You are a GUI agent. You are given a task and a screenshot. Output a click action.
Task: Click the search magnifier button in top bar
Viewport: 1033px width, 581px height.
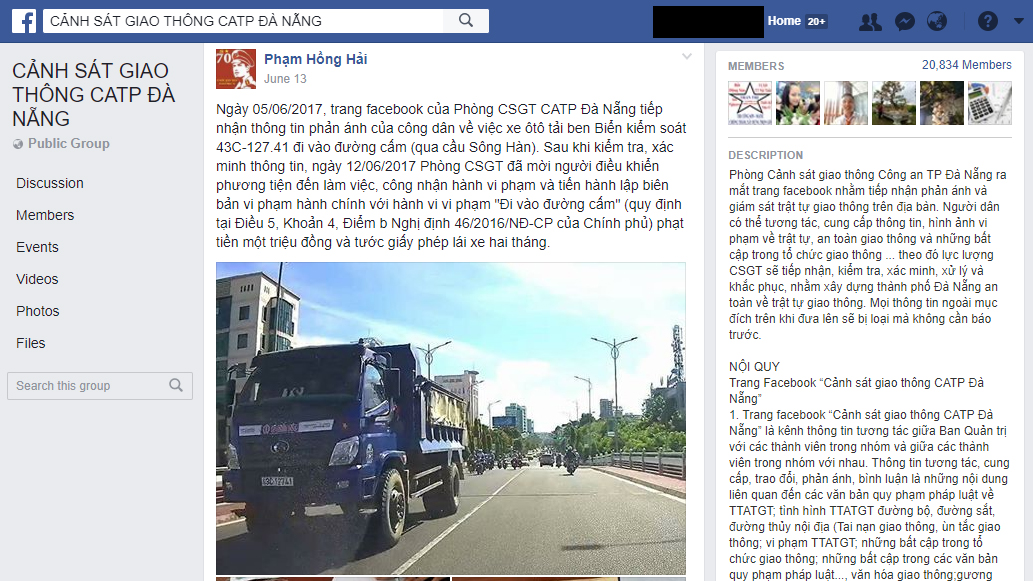click(x=466, y=21)
